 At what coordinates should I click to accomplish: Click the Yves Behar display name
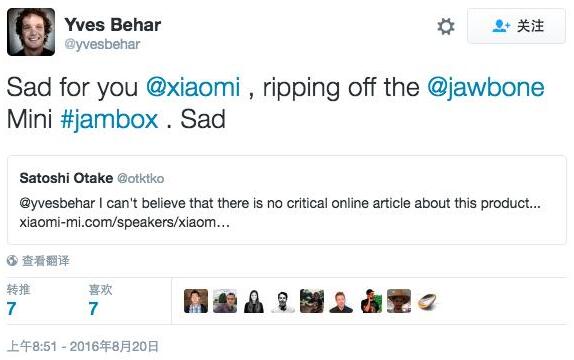pyautogui.click(x=113, y=25)
